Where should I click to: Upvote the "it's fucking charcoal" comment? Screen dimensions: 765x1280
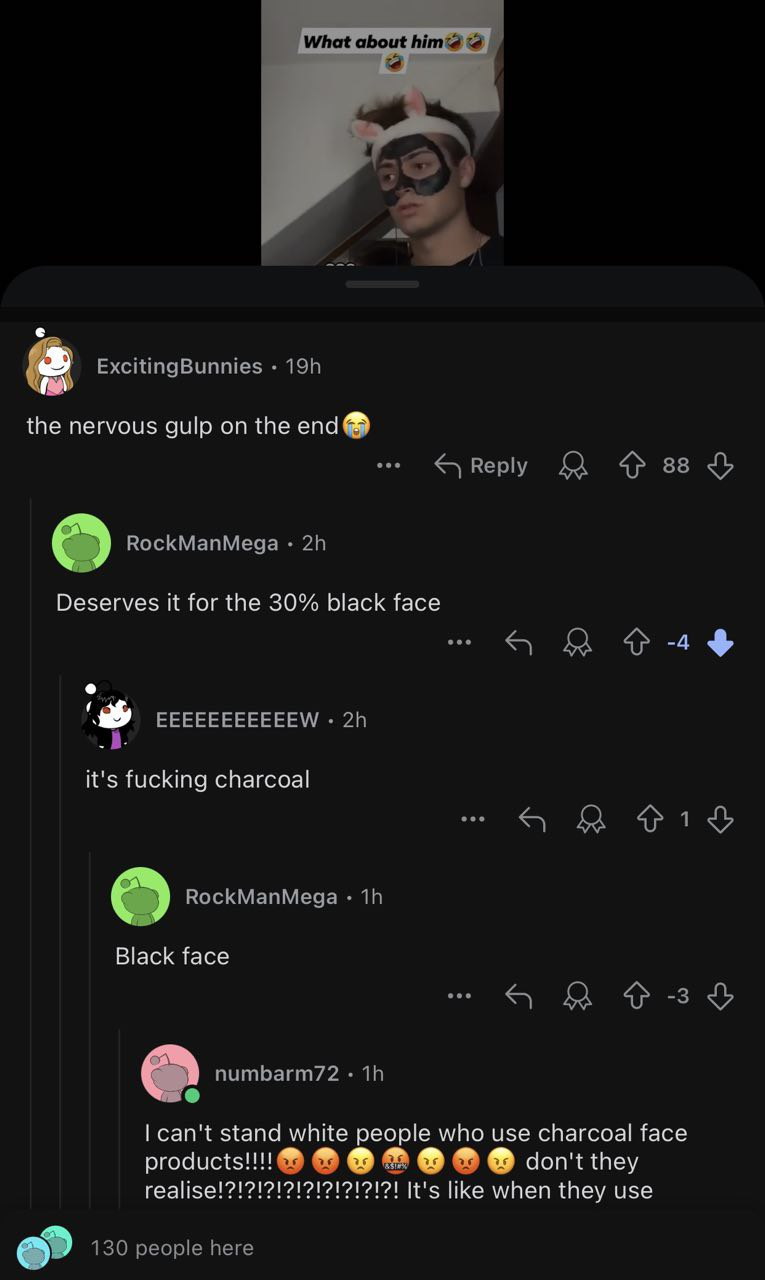tap(650, 820)
